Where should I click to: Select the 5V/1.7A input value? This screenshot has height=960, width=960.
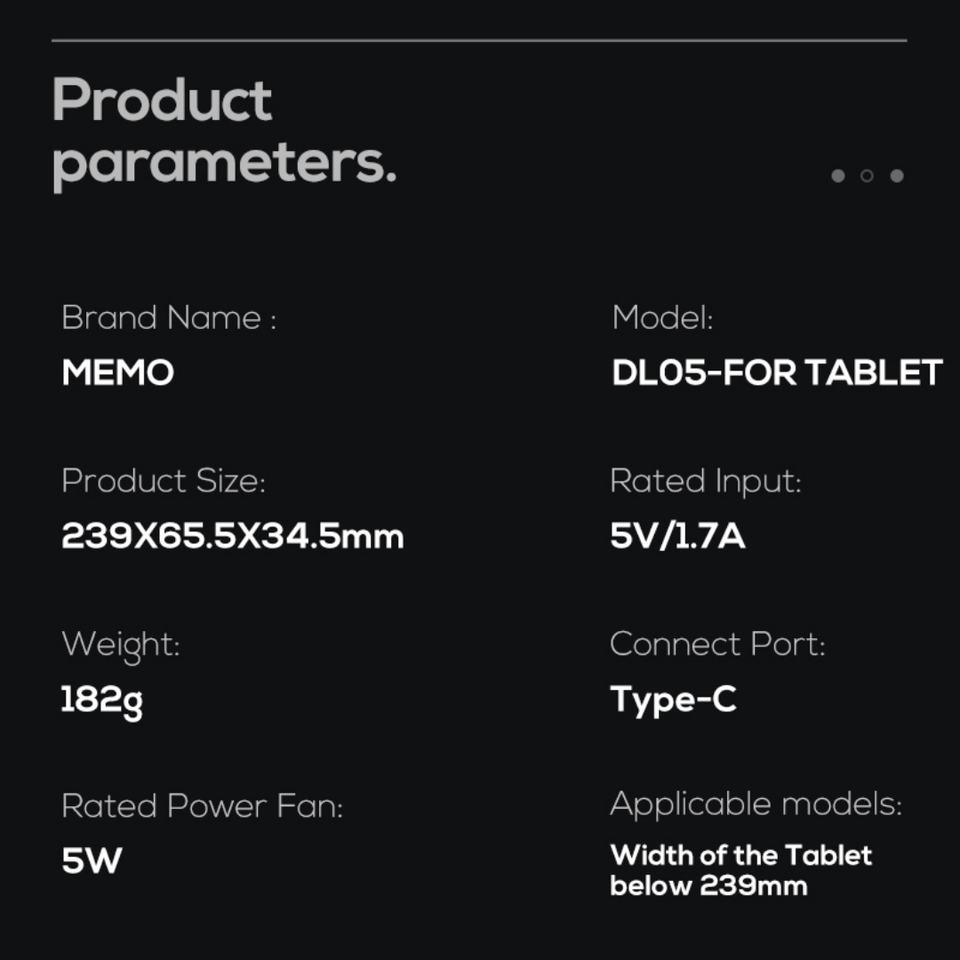pyautogui.click(x=678, y=537)
